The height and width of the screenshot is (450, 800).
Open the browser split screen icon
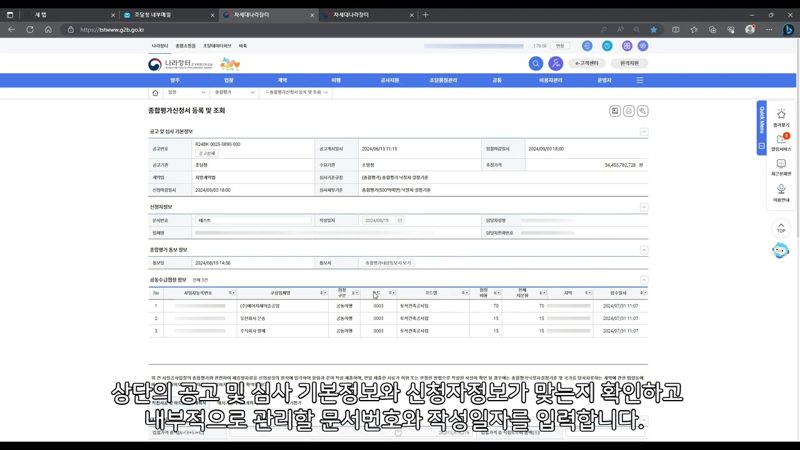[x=676, y=30]
